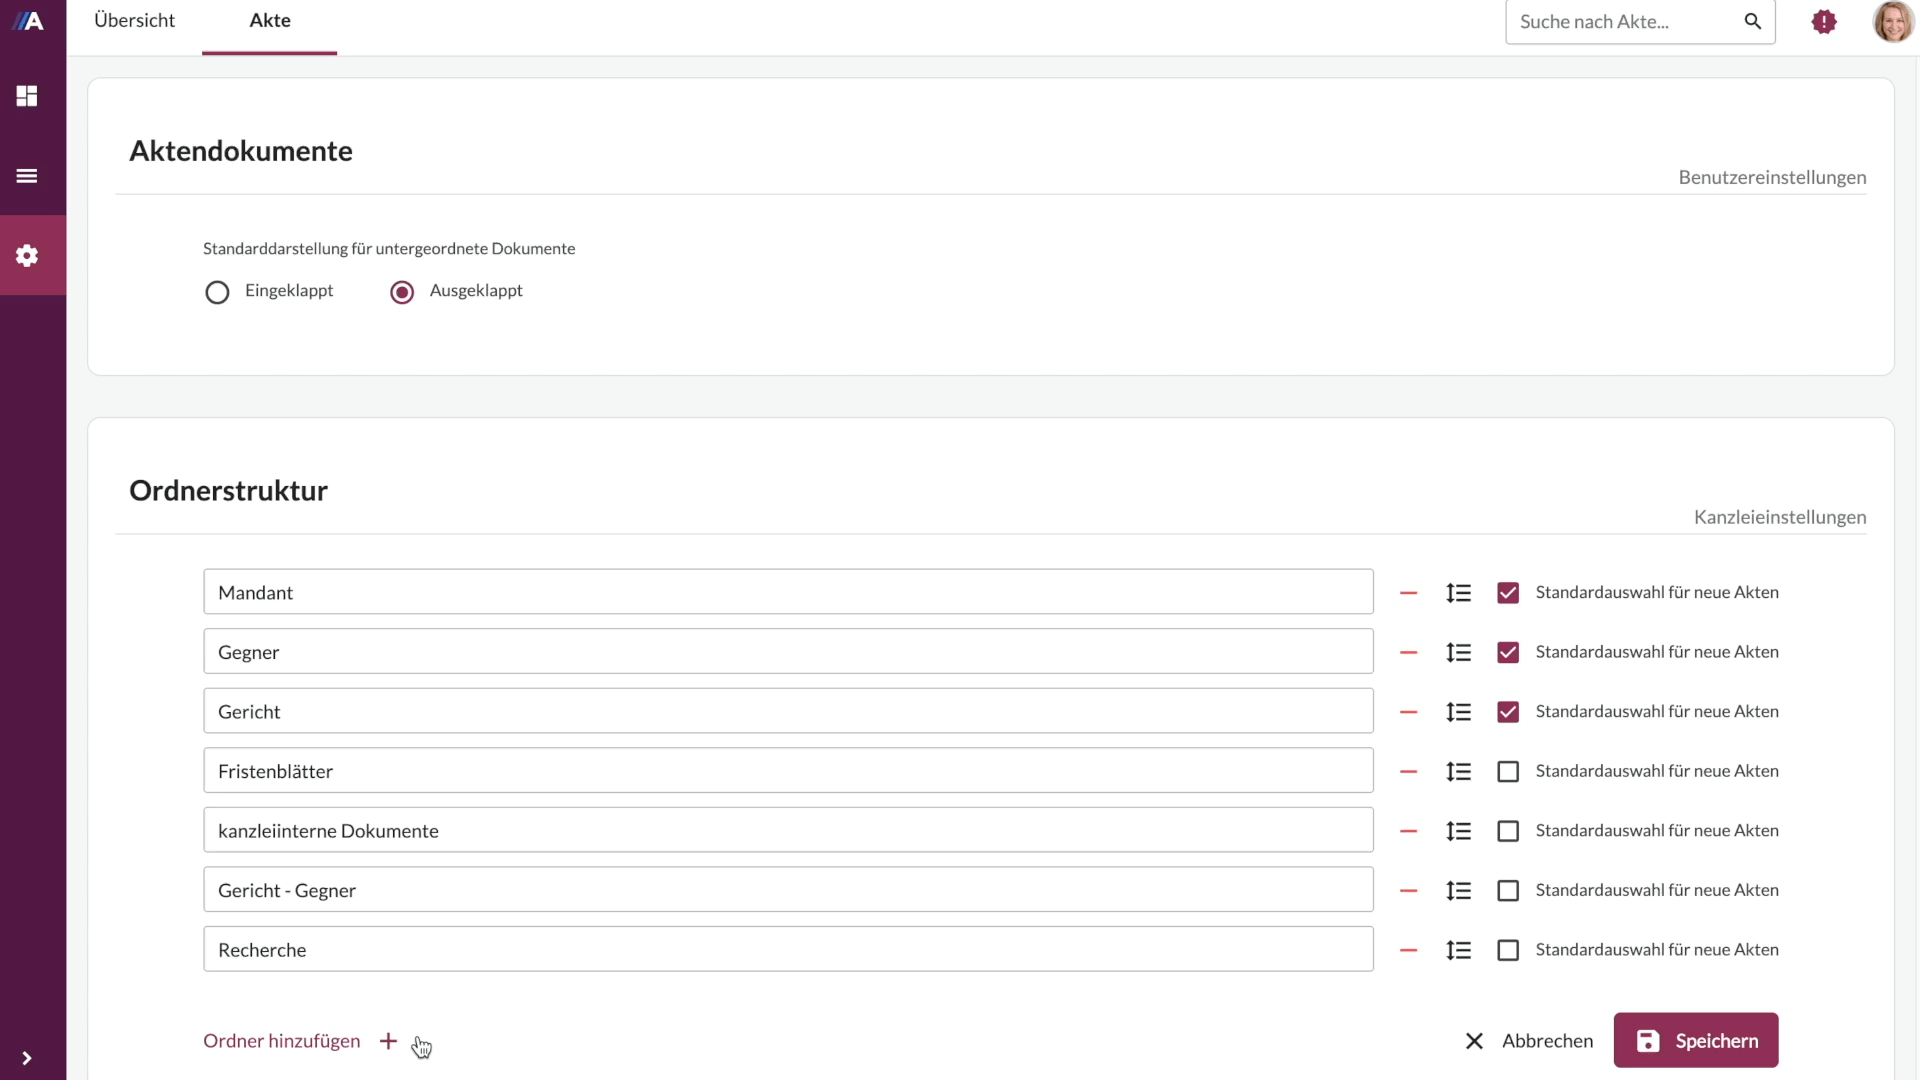Edit the kanzleiinterne Dokumente name field

click(x=788, y=830)
